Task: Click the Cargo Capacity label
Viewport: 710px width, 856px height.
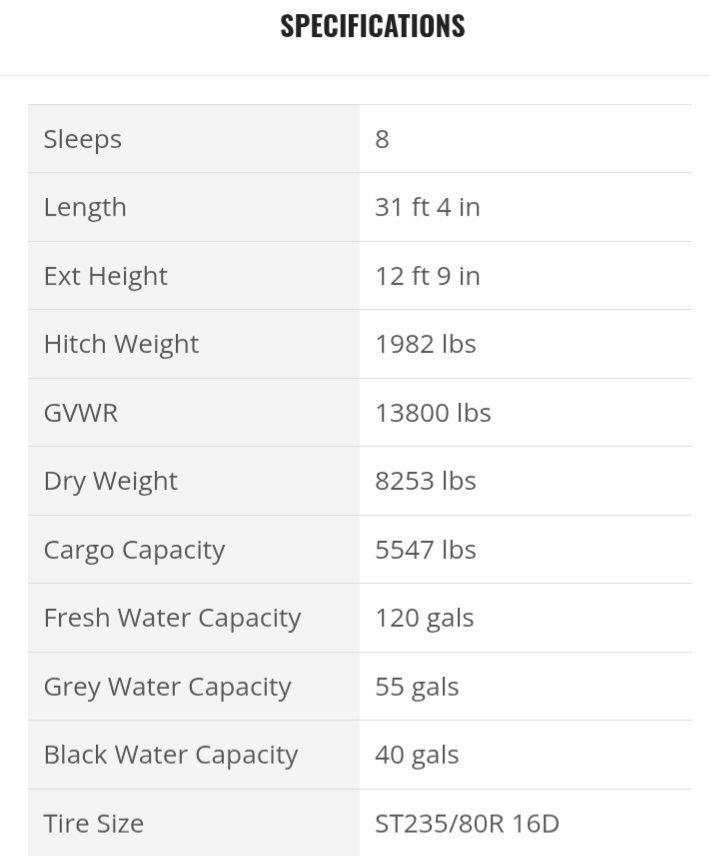Action: [x=134, y=550]
